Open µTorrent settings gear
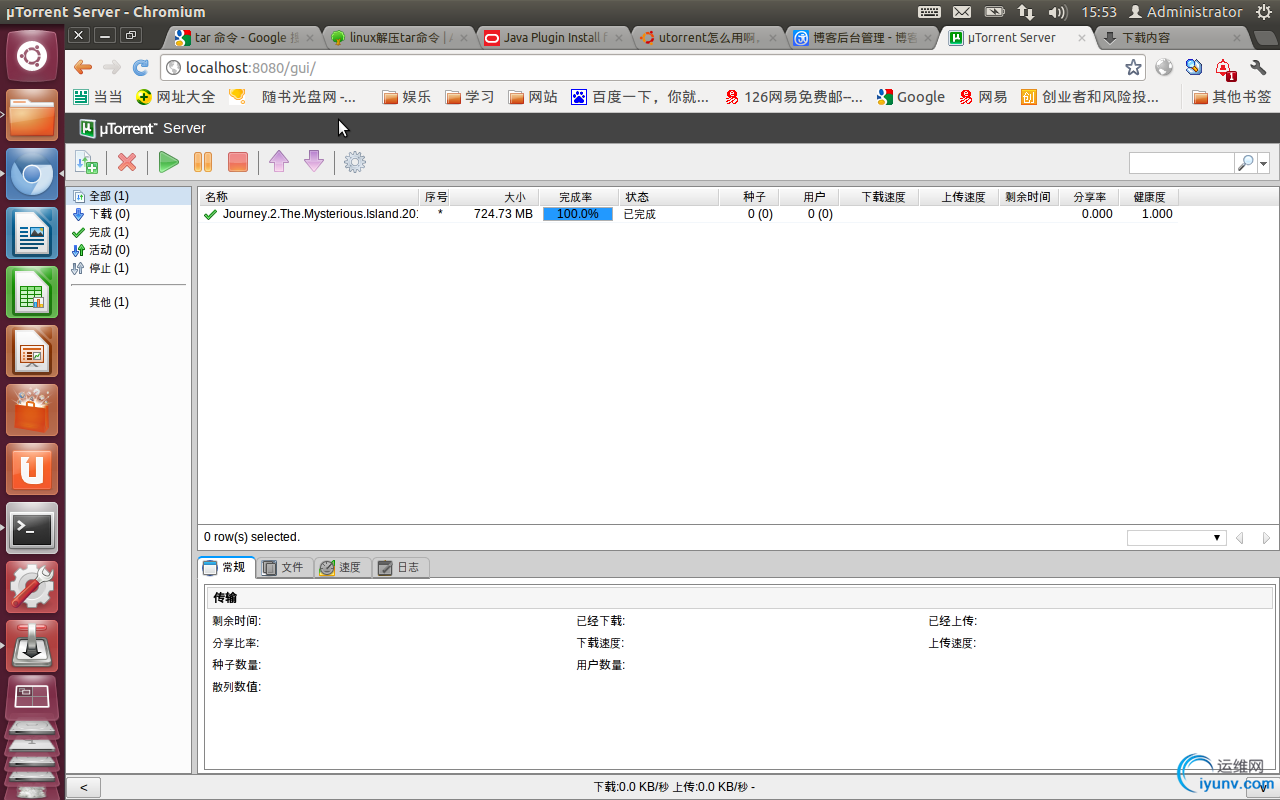 (355, 162)
